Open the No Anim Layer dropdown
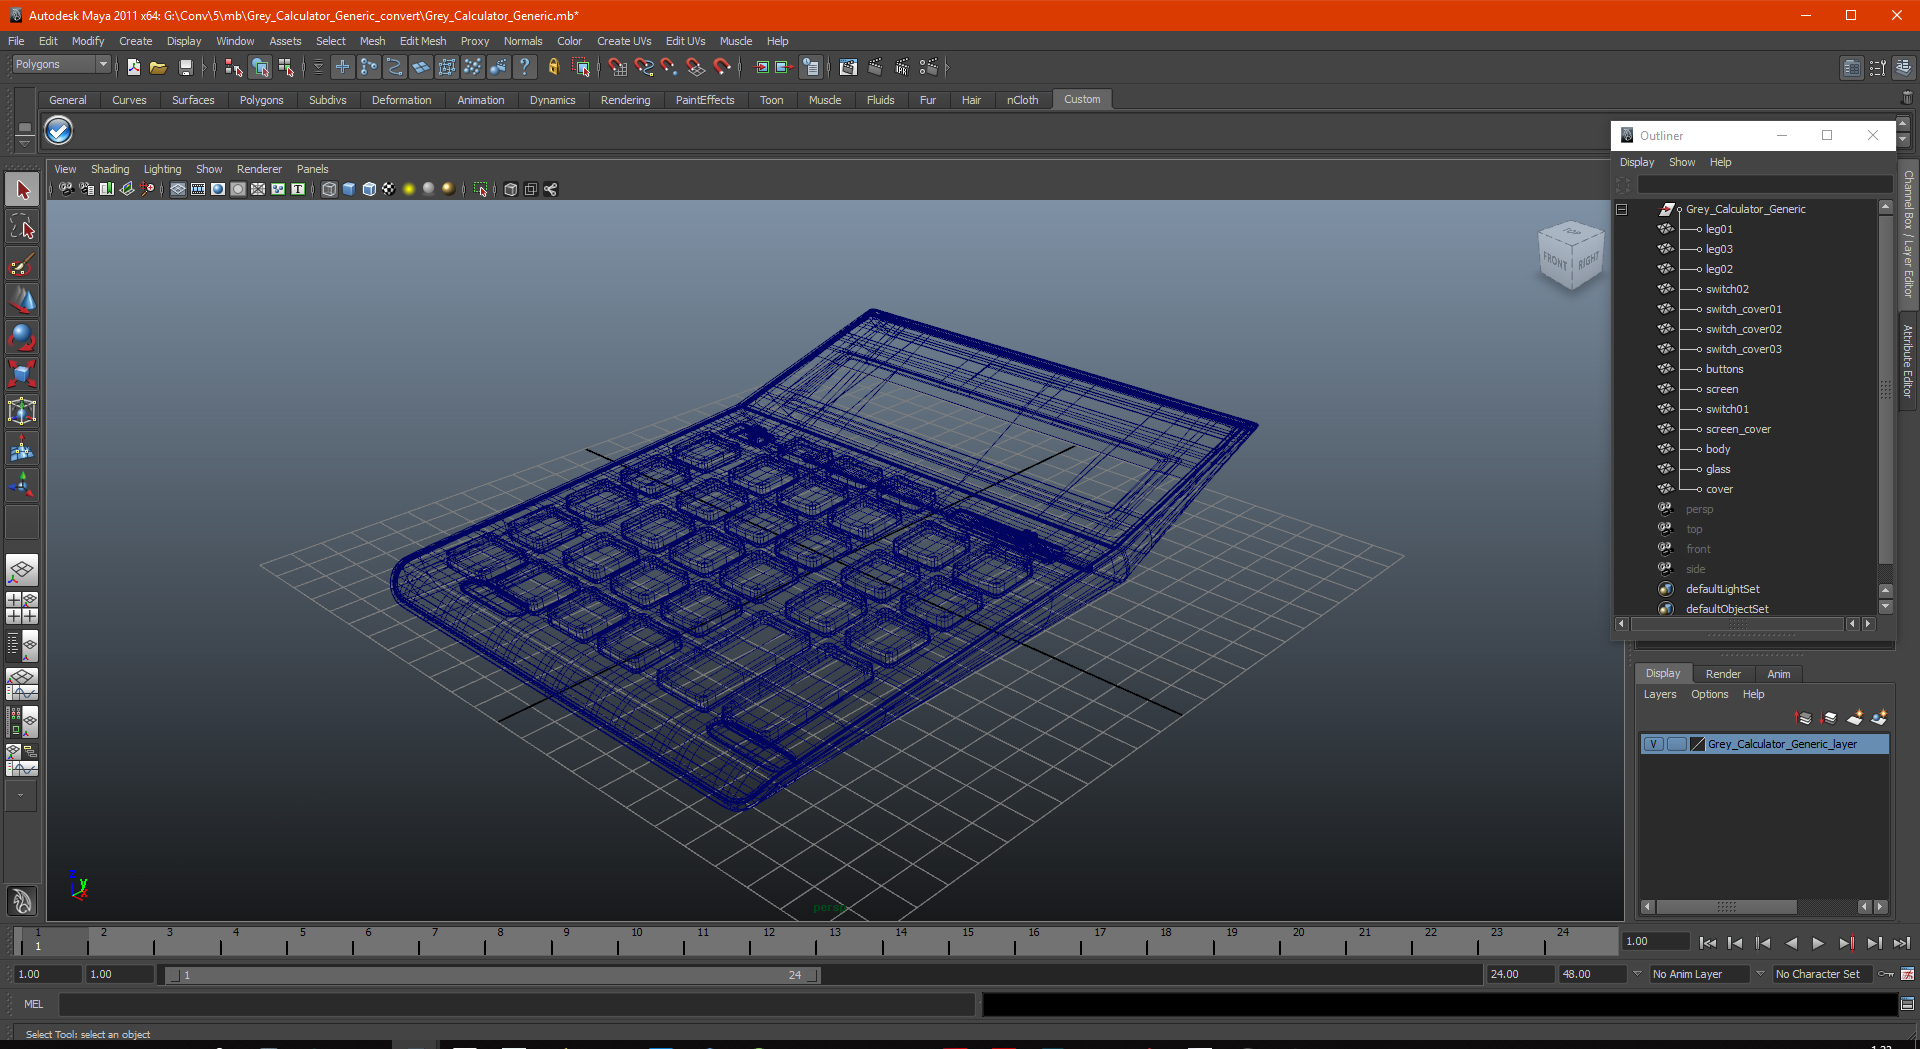The image size is (1920, 1049). point(1699,974)
